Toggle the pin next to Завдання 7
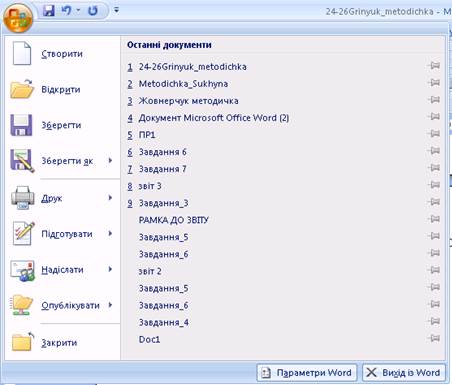Image resolution: width=452 pixels, height=385 pixels. (x=434, y=168)
